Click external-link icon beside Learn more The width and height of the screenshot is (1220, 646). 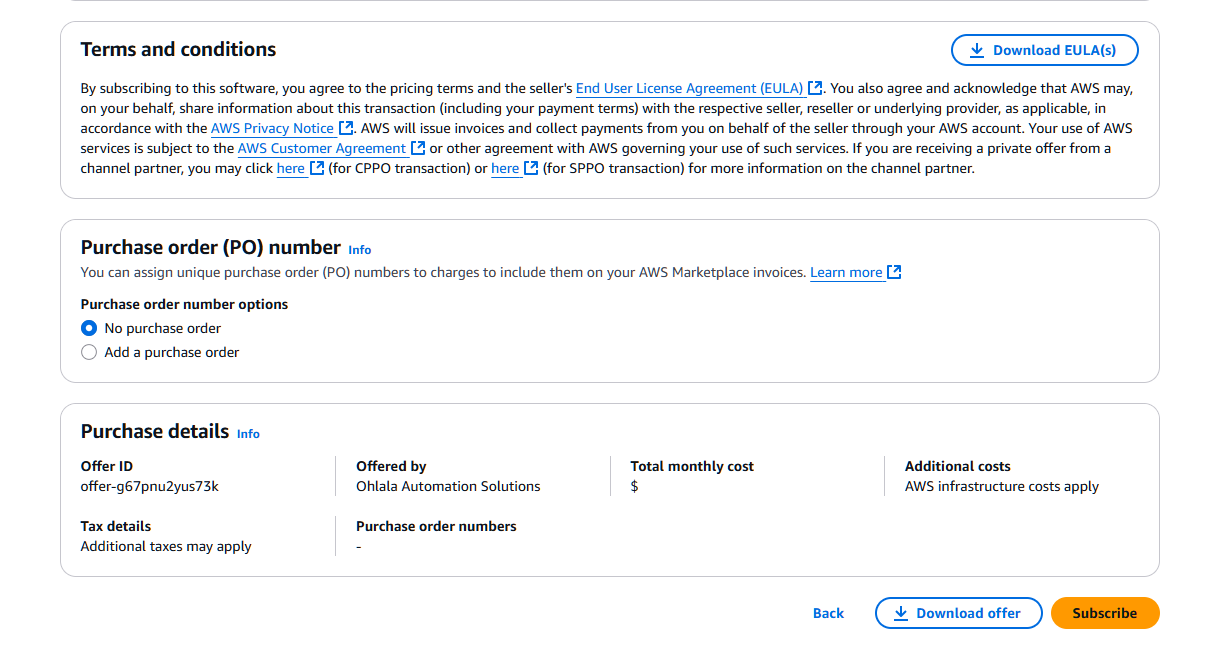pyautogui.click(x=894, y=273)
